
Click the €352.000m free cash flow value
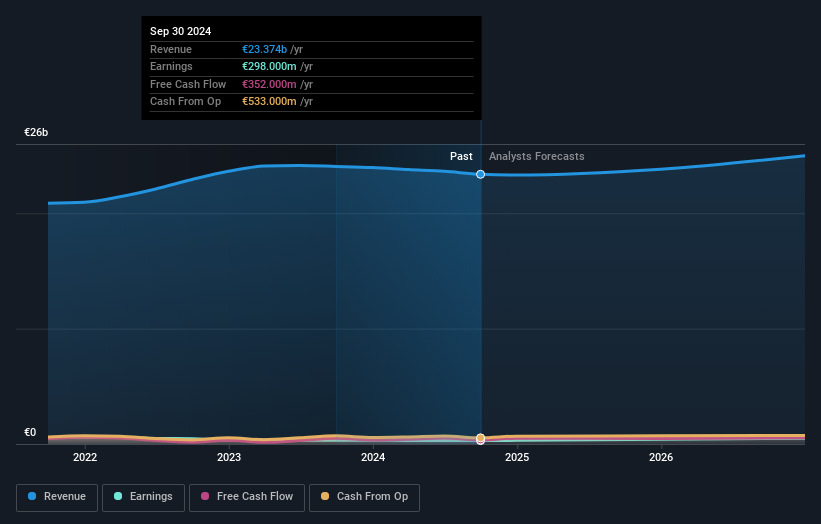269,84
